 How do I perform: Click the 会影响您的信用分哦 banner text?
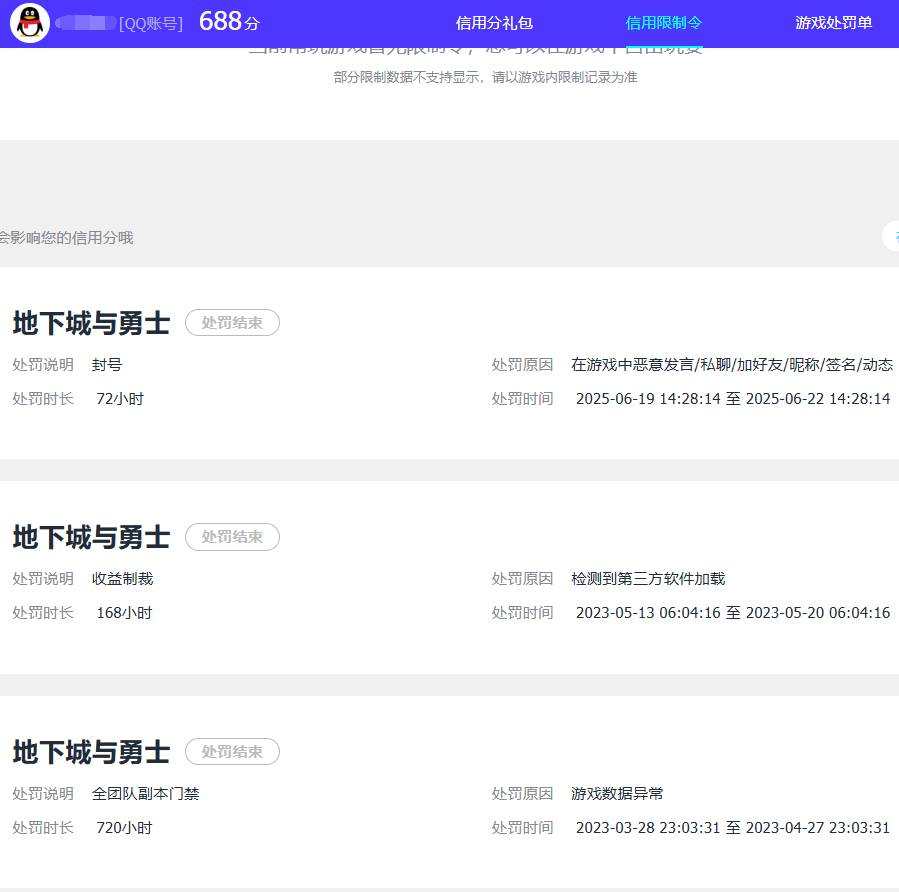(x=66, y=237)
